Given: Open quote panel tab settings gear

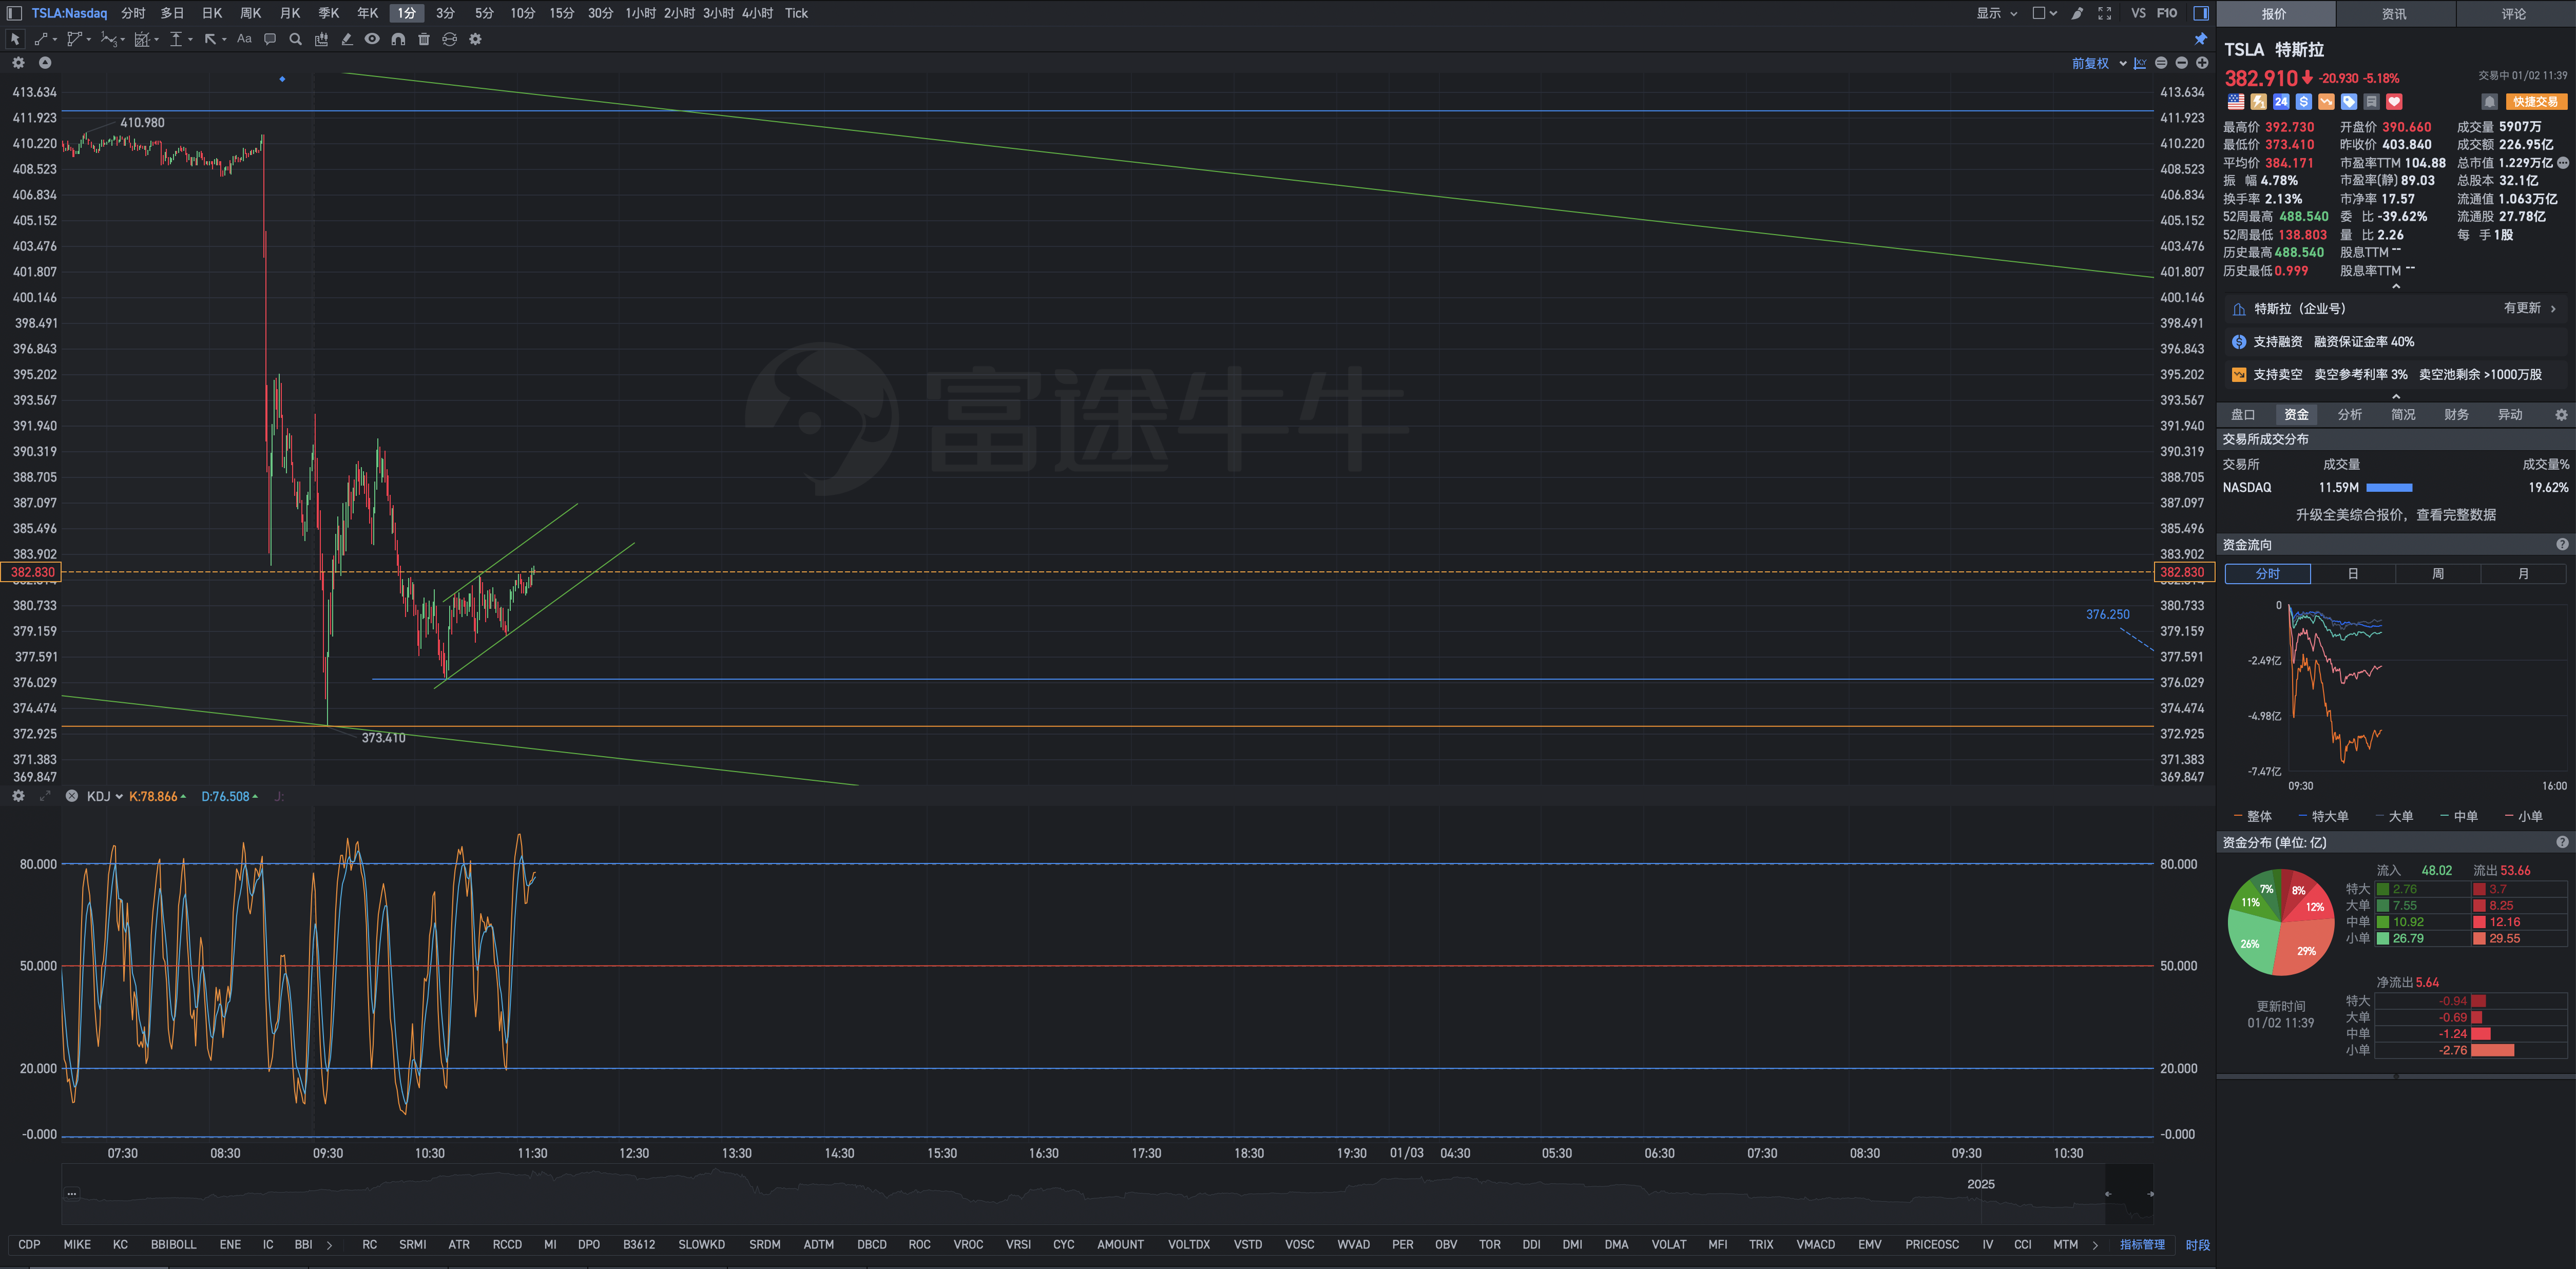Looking at the screenshot, I should point(2561,415).
